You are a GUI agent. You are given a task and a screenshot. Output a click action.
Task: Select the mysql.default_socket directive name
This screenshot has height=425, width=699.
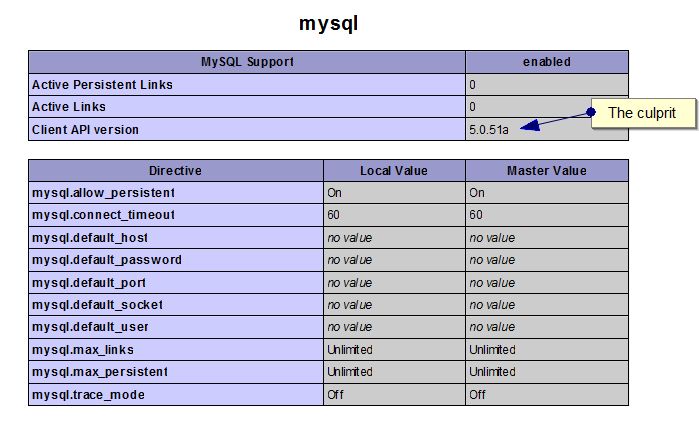97,305
